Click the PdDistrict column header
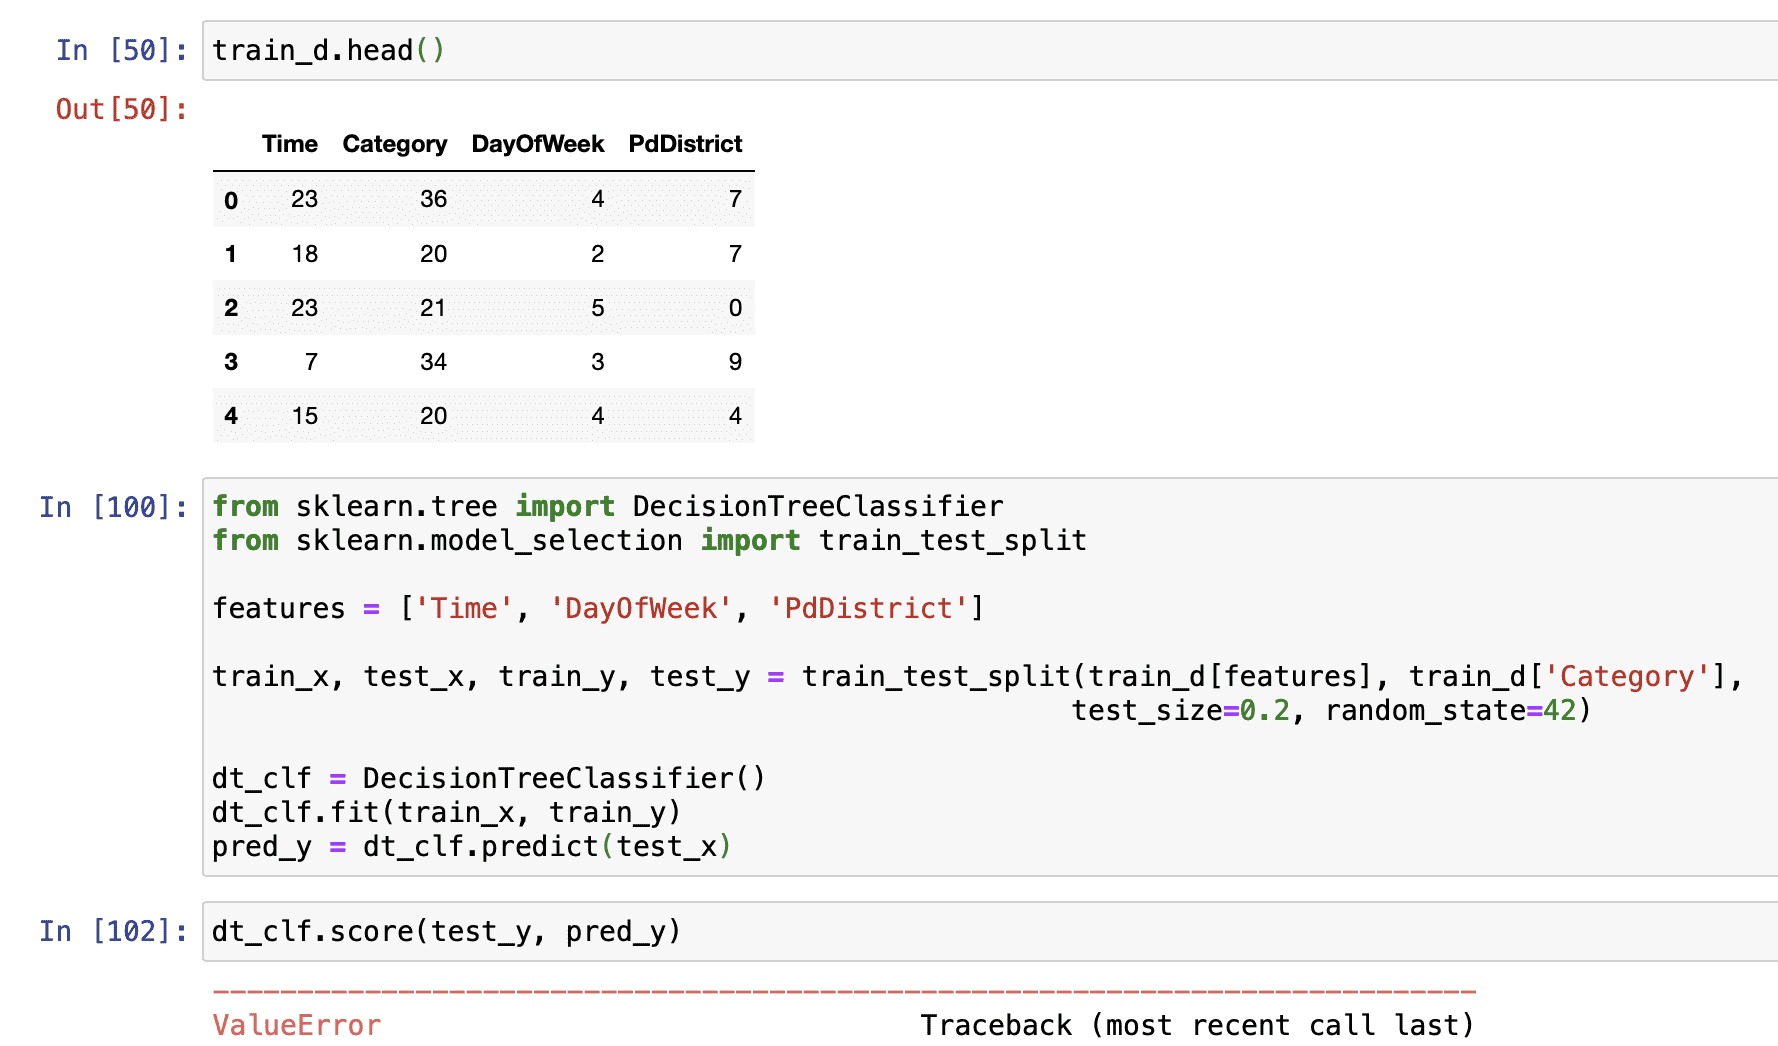The image size is (1778, 1046). pyautogui.click(x=685, y=144)
